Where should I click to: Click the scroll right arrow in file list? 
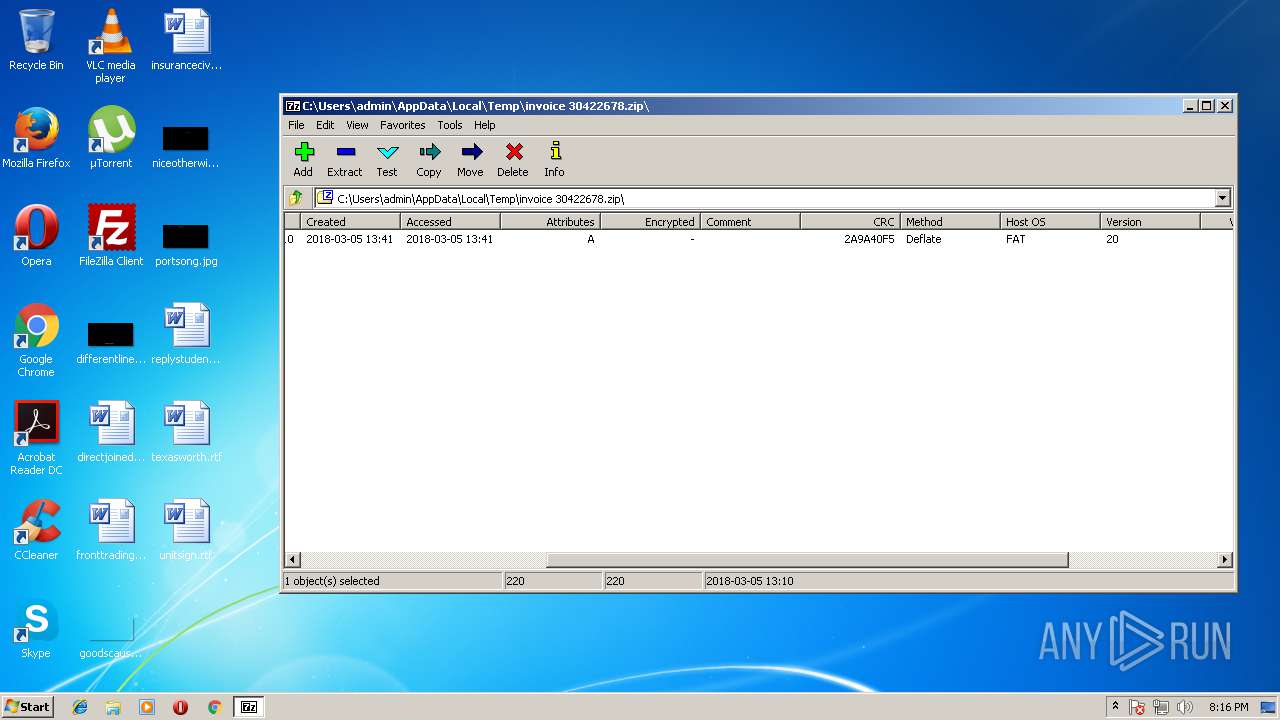pos(1224,560)
